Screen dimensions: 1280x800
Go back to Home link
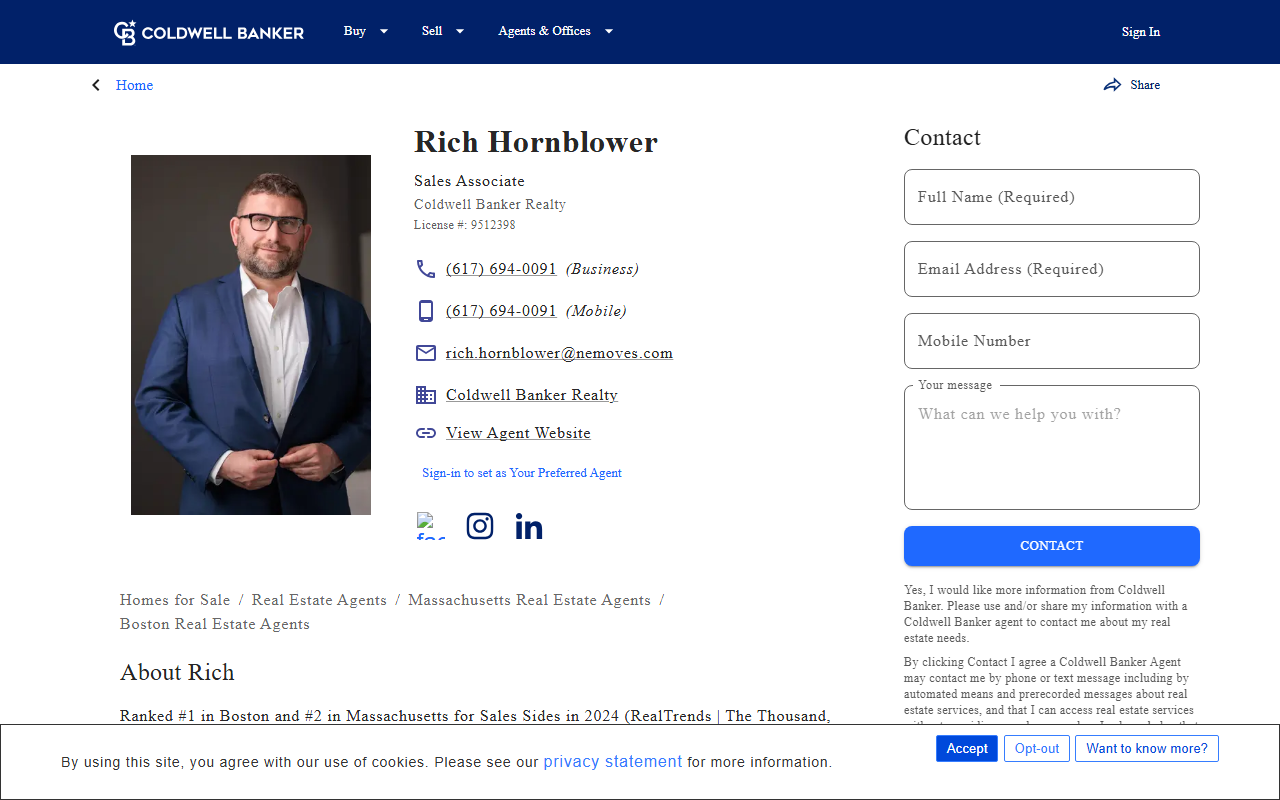pos(134,85)
